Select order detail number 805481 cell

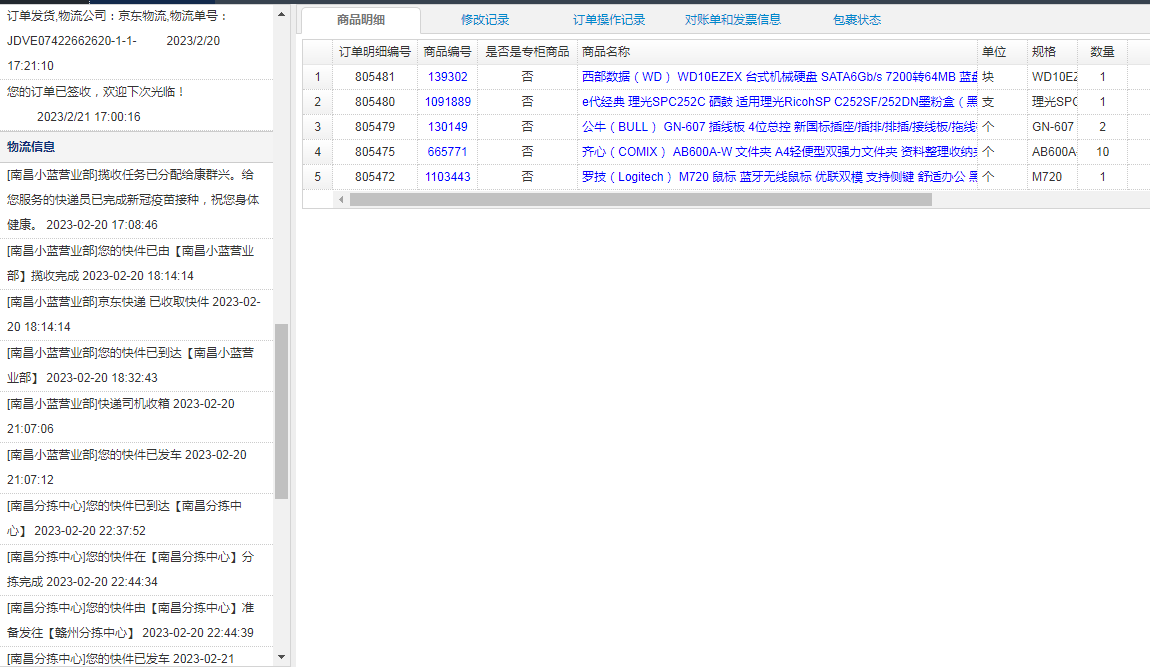[375, 77]
